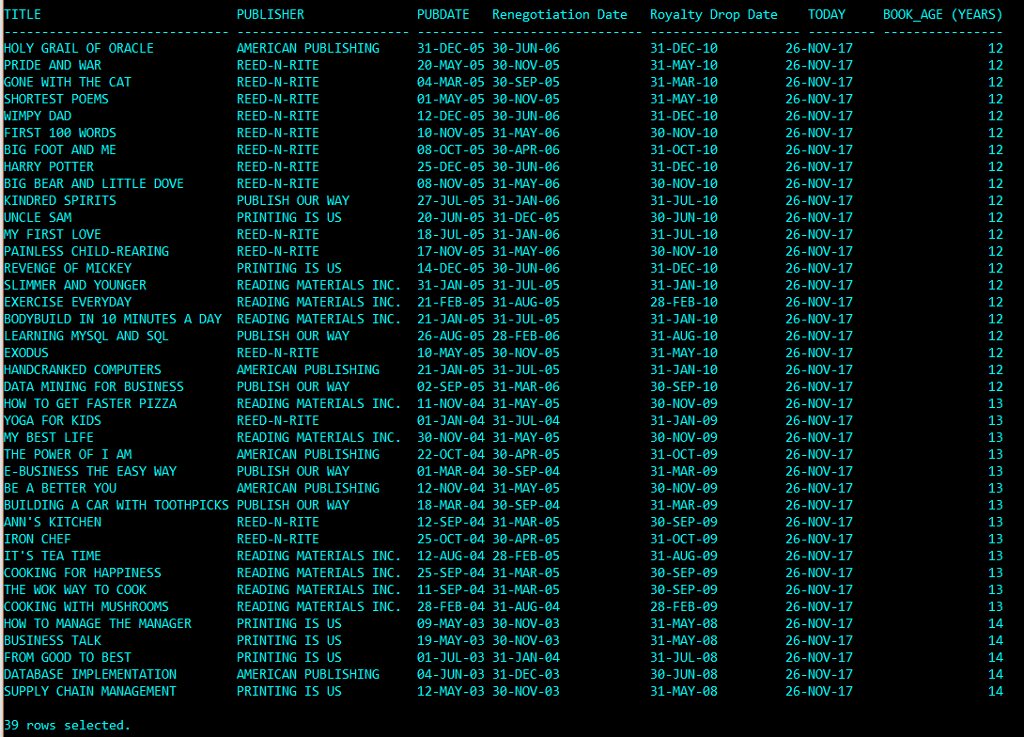Select the BOOK_AGE (YEARS) header

click(942, 14)
